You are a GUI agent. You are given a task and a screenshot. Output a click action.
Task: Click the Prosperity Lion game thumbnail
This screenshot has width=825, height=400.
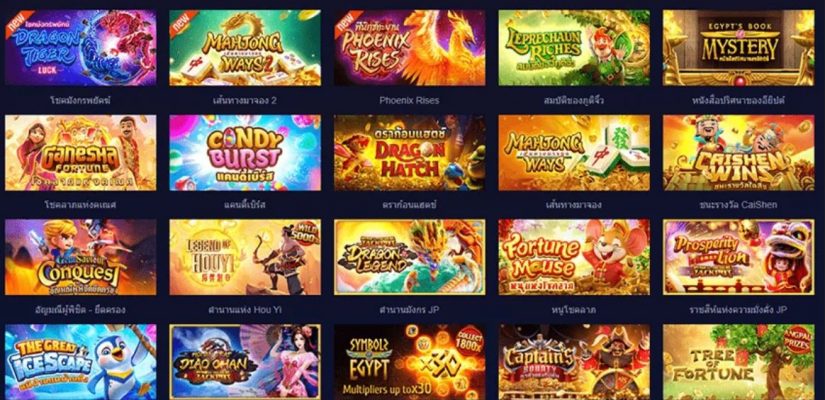tap(739, 257)
